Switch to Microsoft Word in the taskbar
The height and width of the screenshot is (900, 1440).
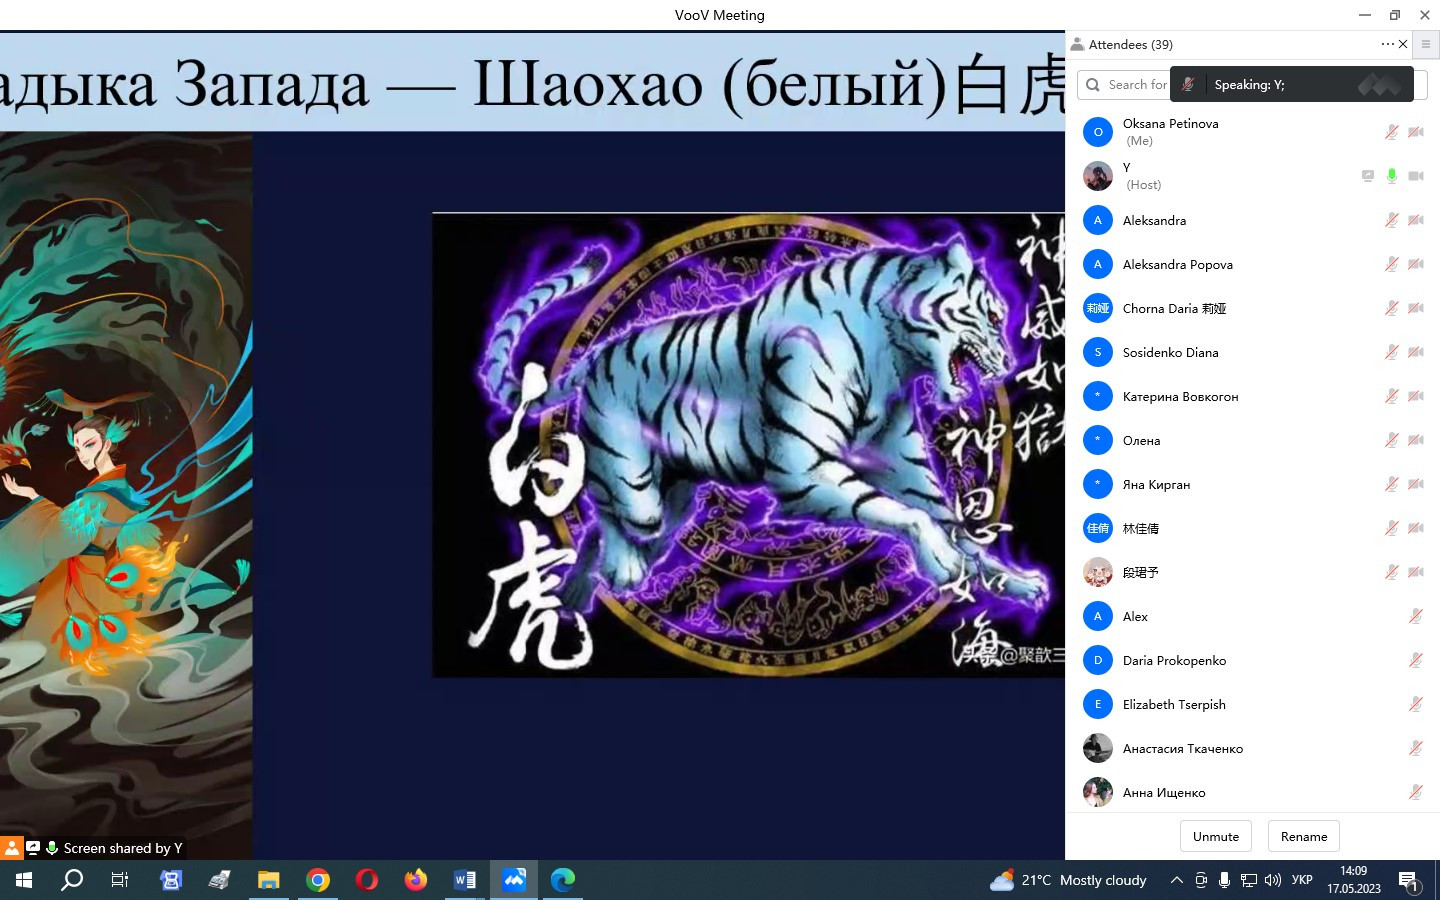[465, 880]
